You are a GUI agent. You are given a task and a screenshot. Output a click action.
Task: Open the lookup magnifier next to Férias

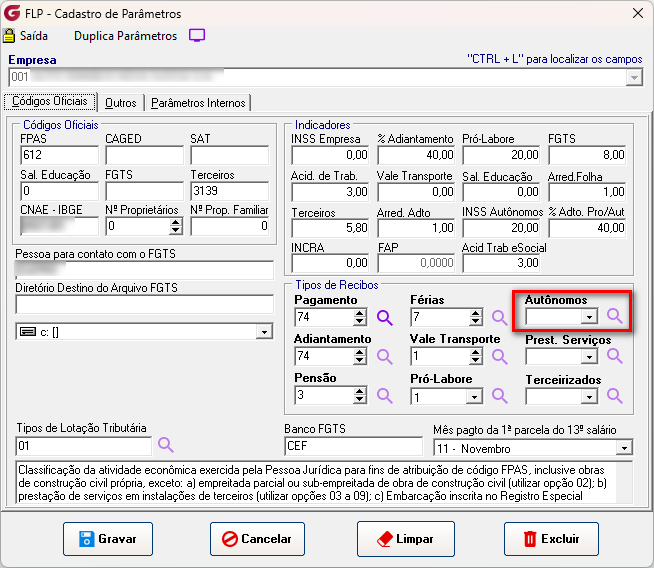(499, 318)
